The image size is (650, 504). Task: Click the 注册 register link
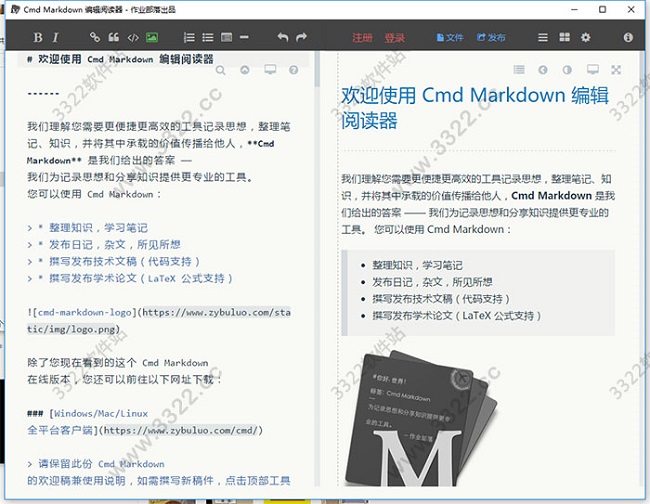362,38
